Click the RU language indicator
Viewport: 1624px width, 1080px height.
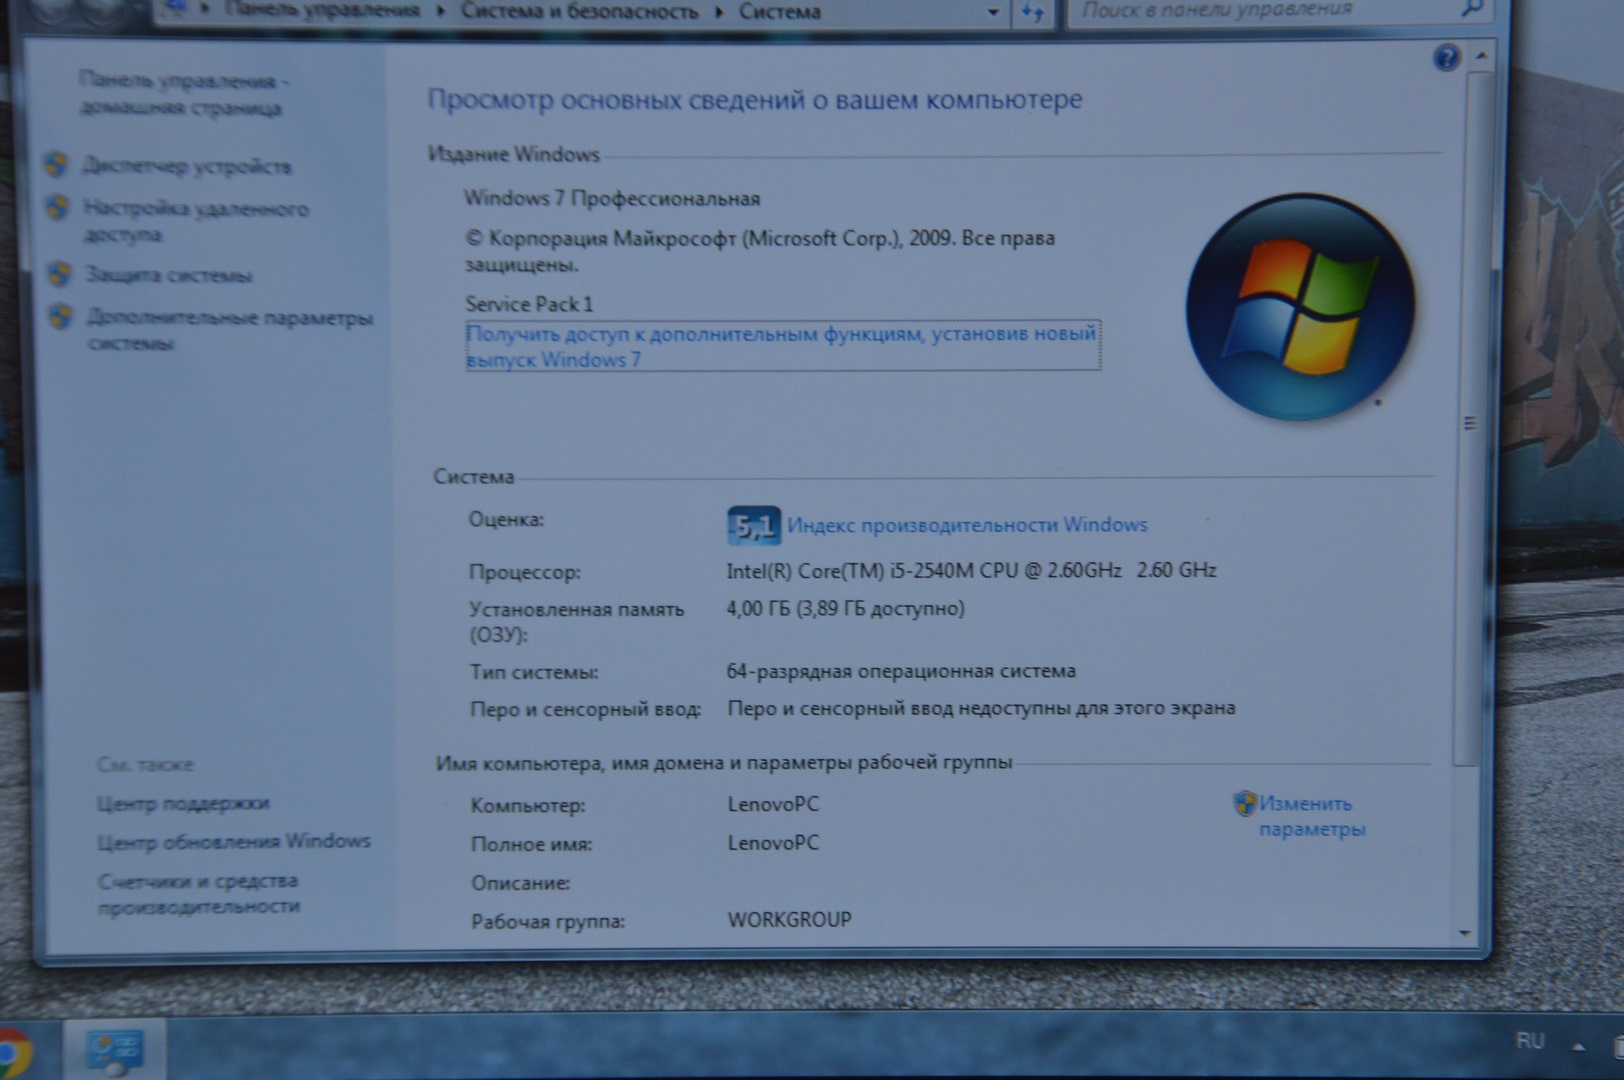pyautogui.click(x=1530, y=1041)
